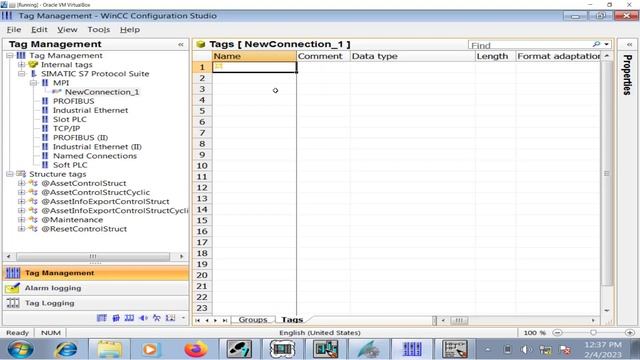
Task: Expand the @ResetControlStruct node
Action: 21,229
